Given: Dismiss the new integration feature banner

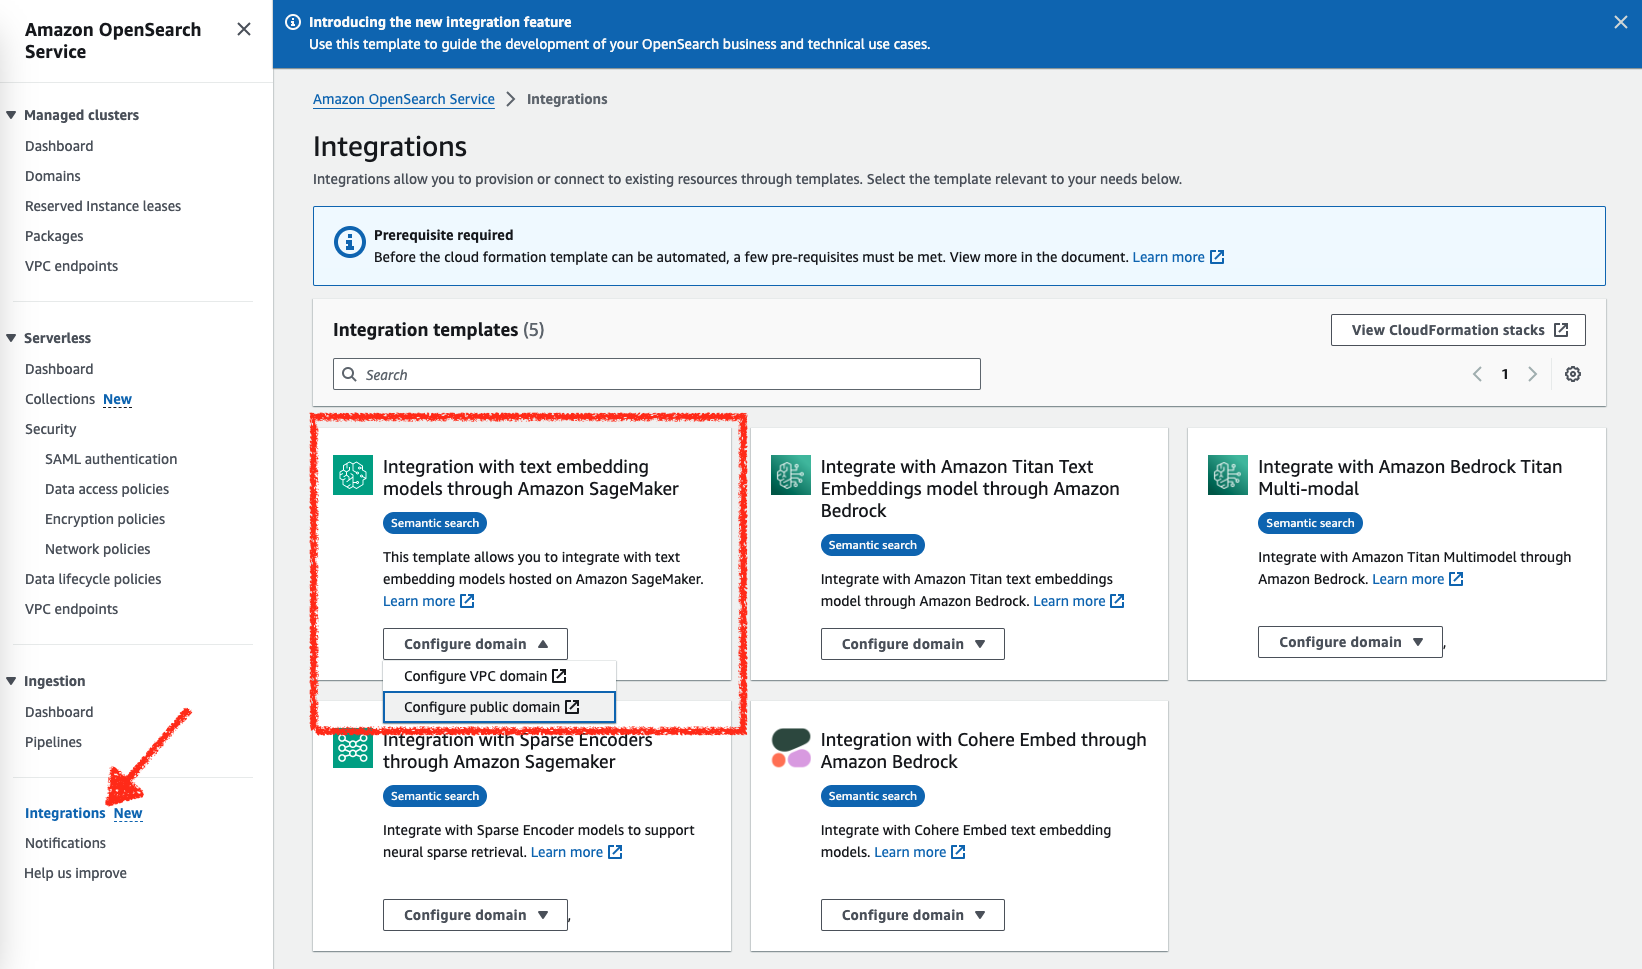Looking at the screenshot, I should (1620, 21).
